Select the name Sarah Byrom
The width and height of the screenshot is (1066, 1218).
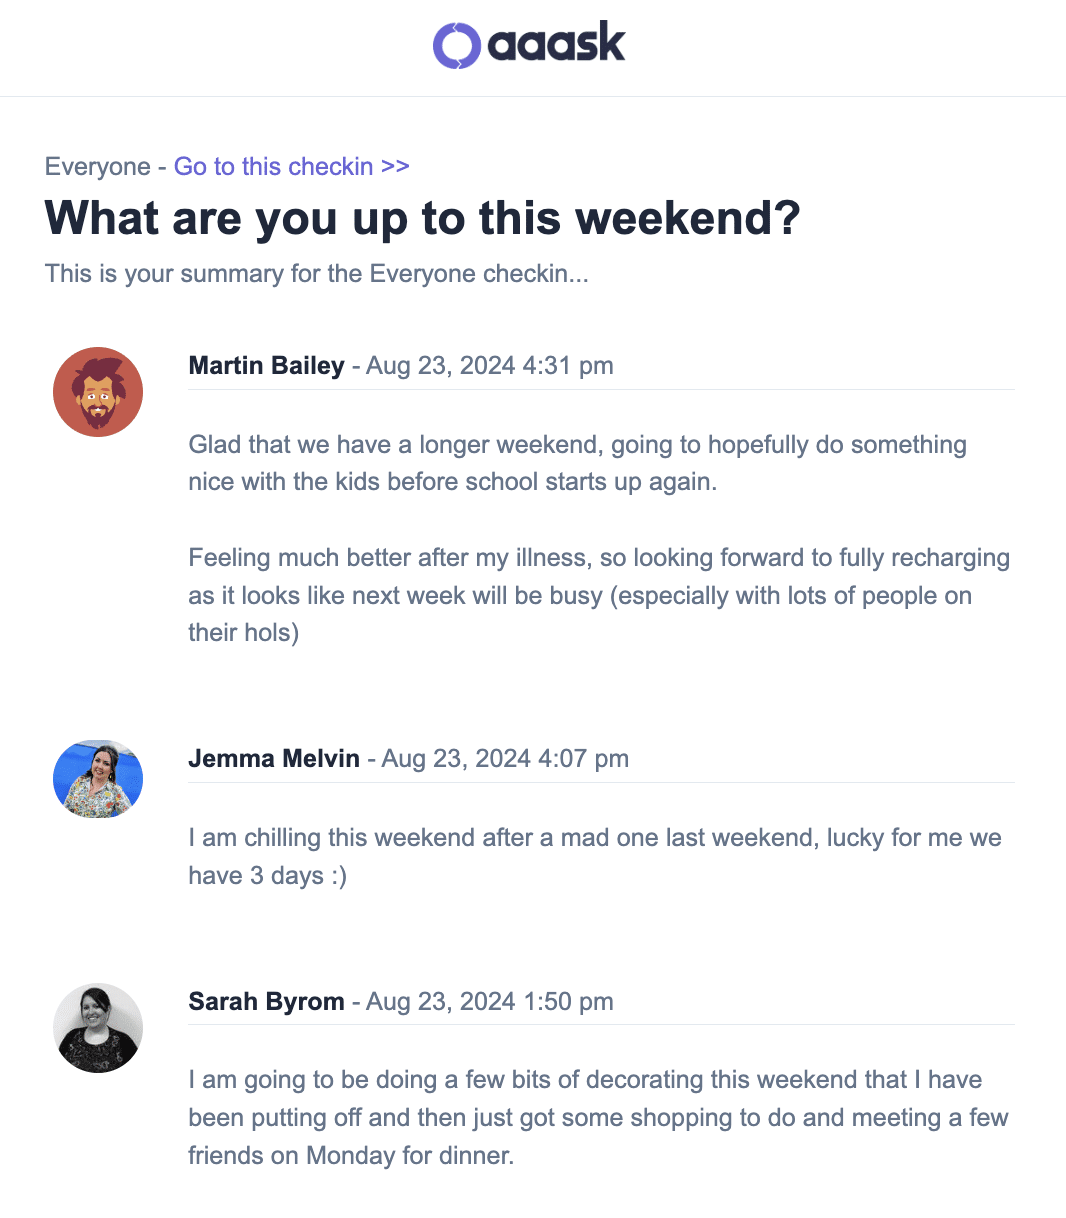(x=266, y=1001)
